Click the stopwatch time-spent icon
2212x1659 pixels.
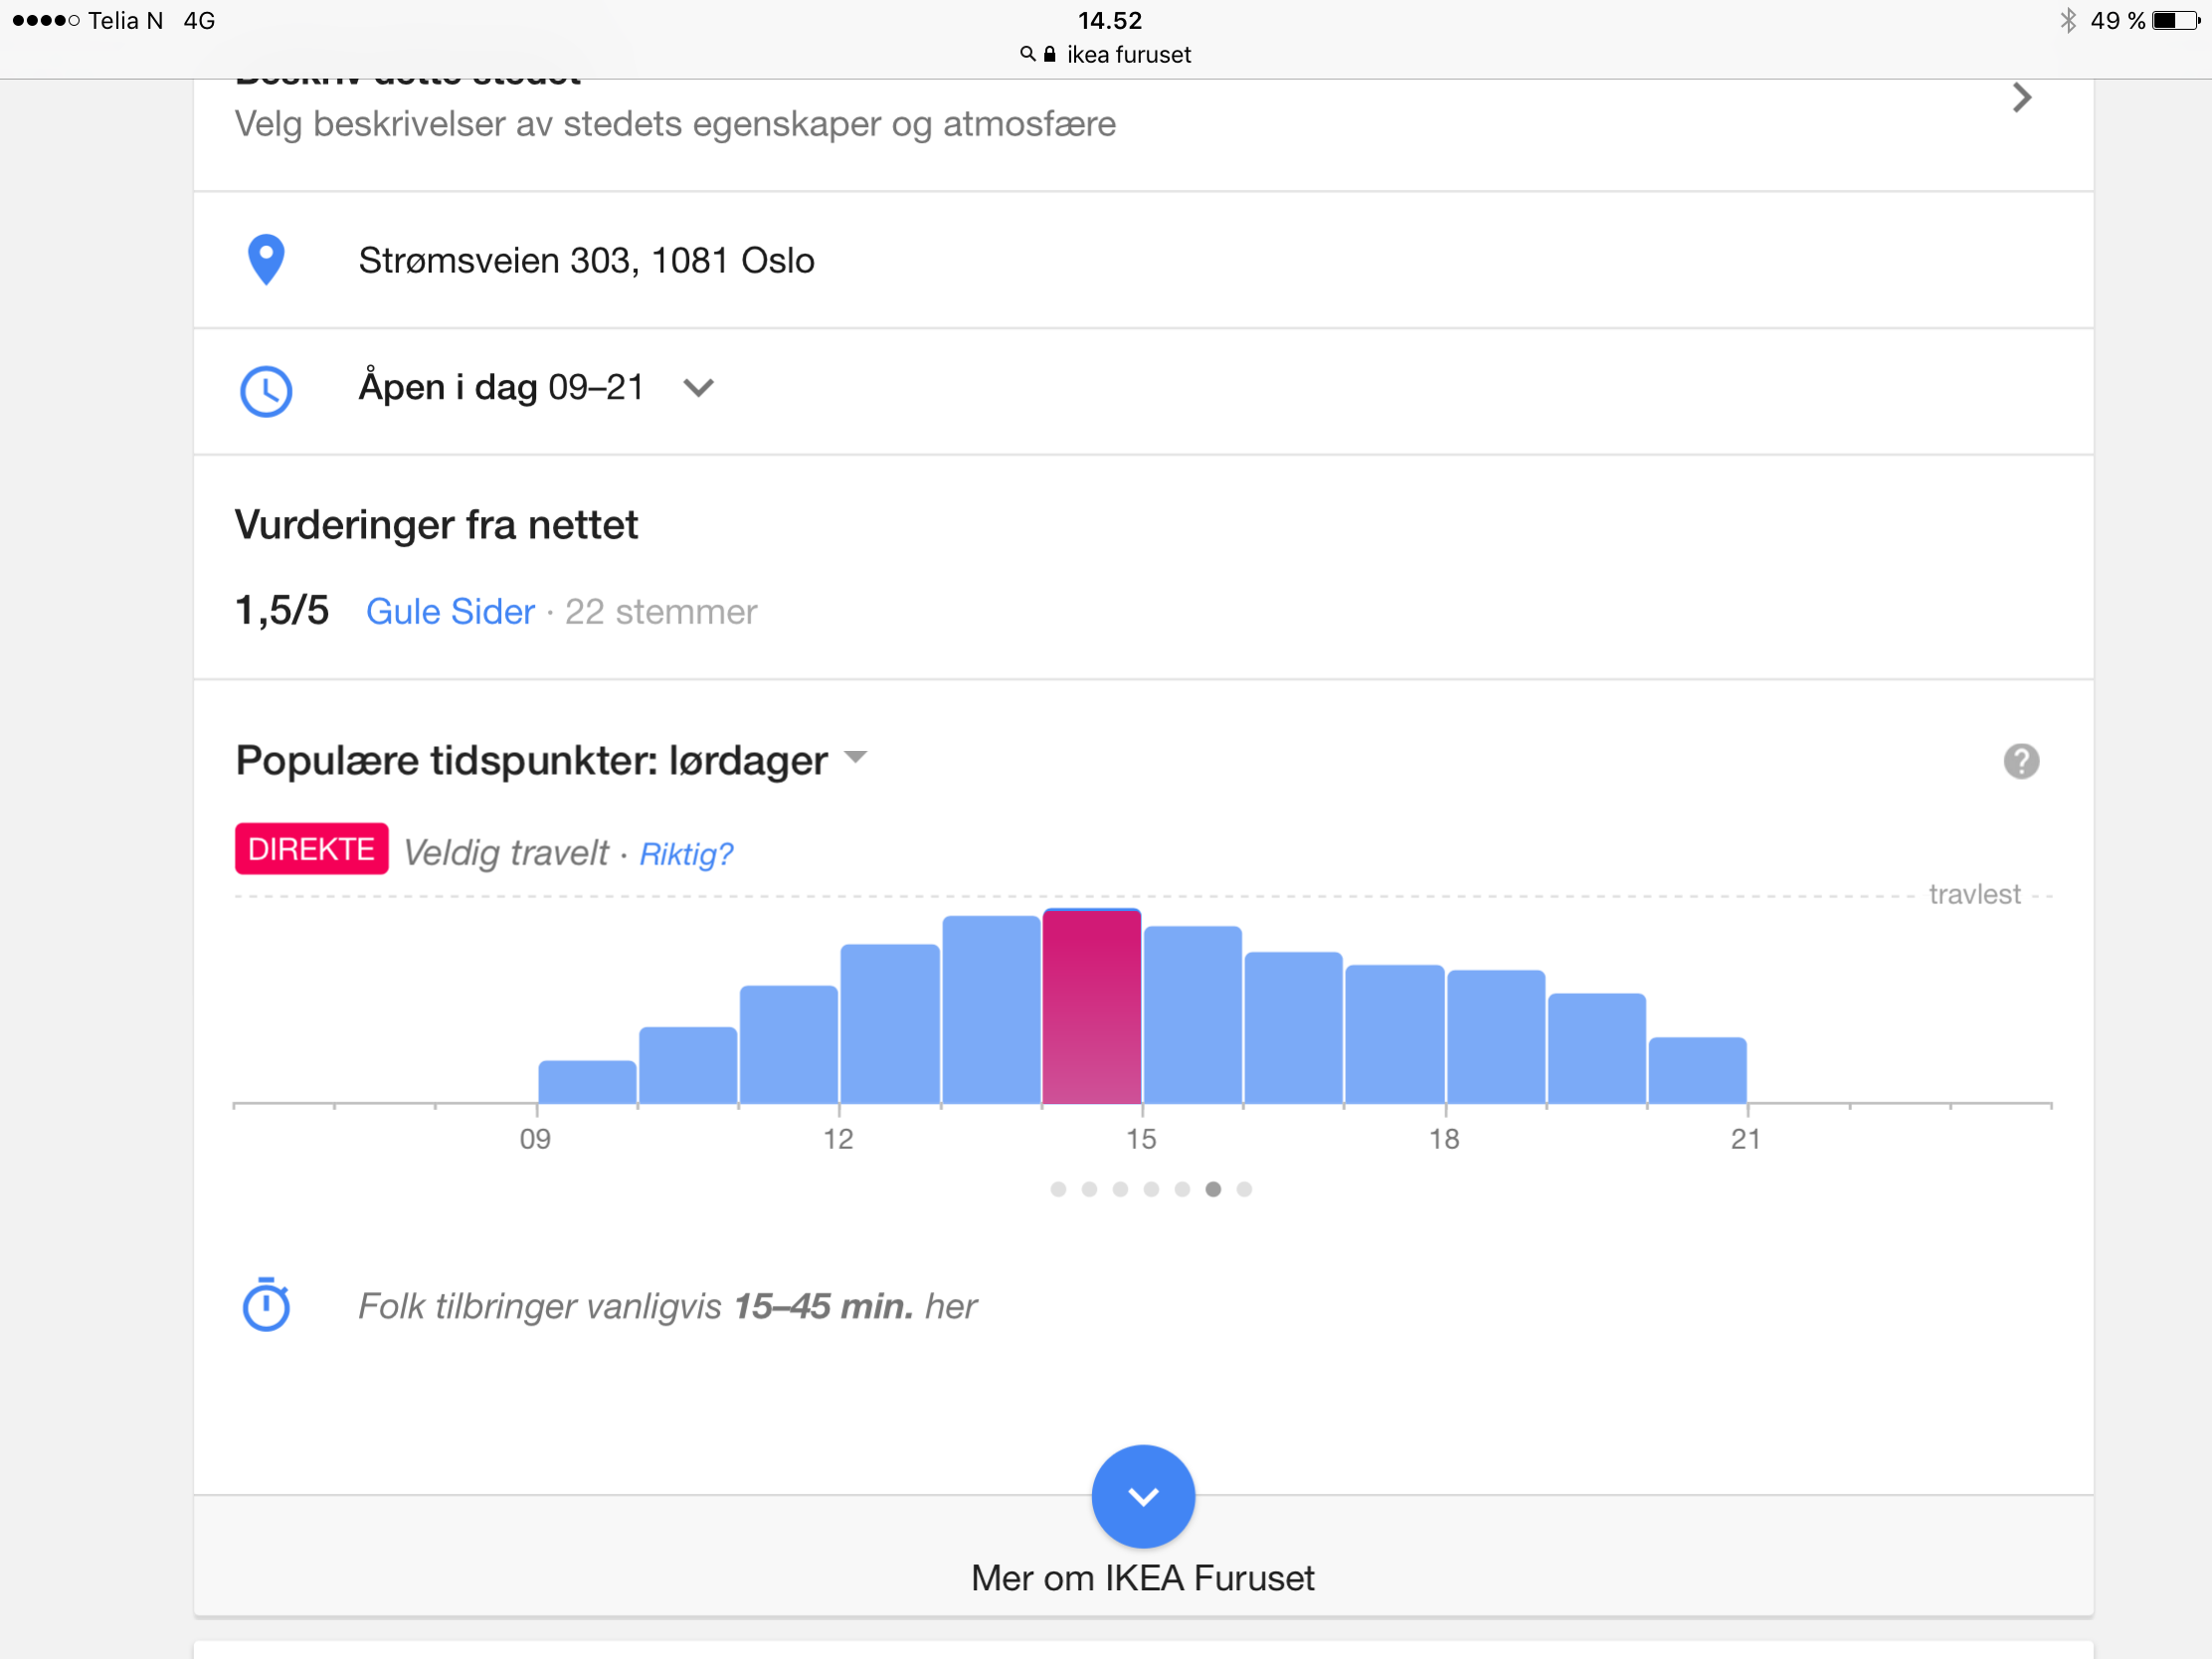pos(266,1305)
